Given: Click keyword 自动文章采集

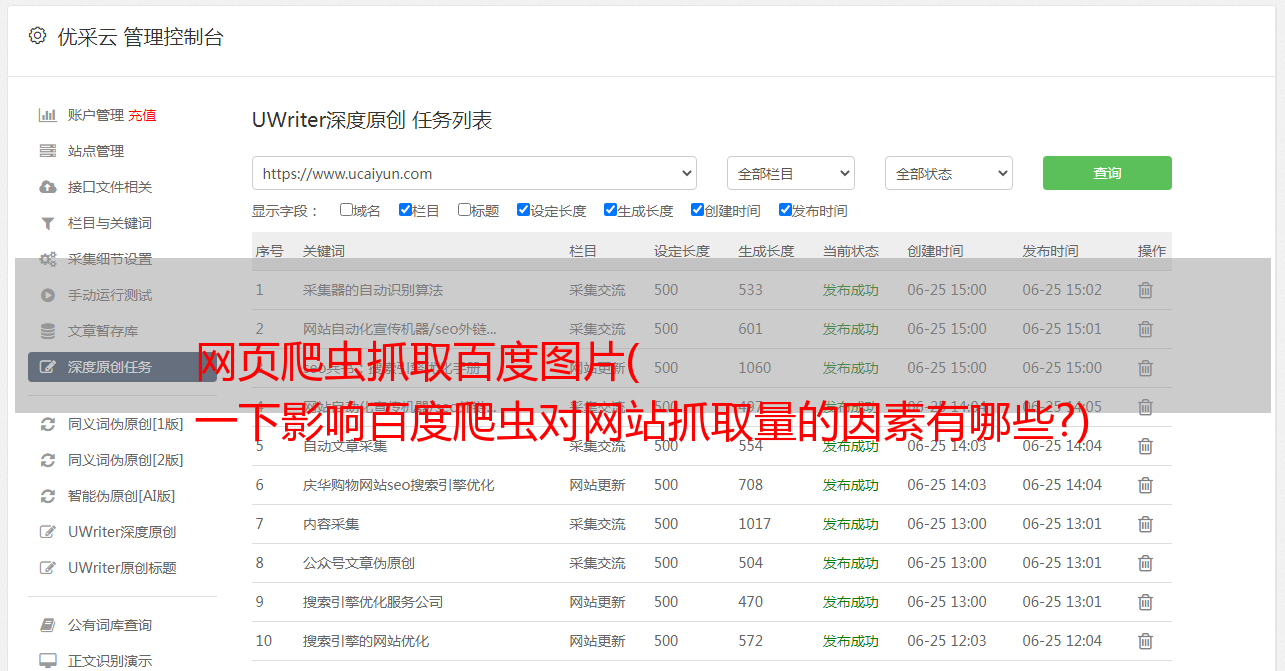Looking at the screenshot, I should [x=345, y=446].
